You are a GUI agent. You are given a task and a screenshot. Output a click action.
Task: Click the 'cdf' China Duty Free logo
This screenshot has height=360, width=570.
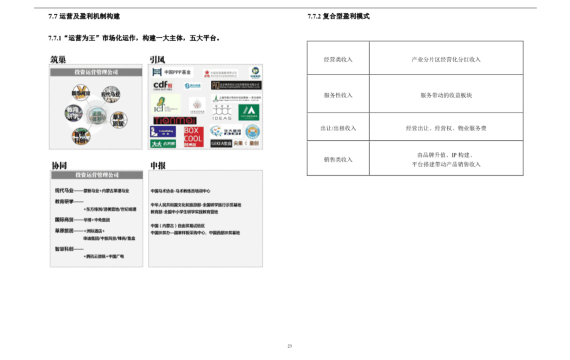point(162,86)
